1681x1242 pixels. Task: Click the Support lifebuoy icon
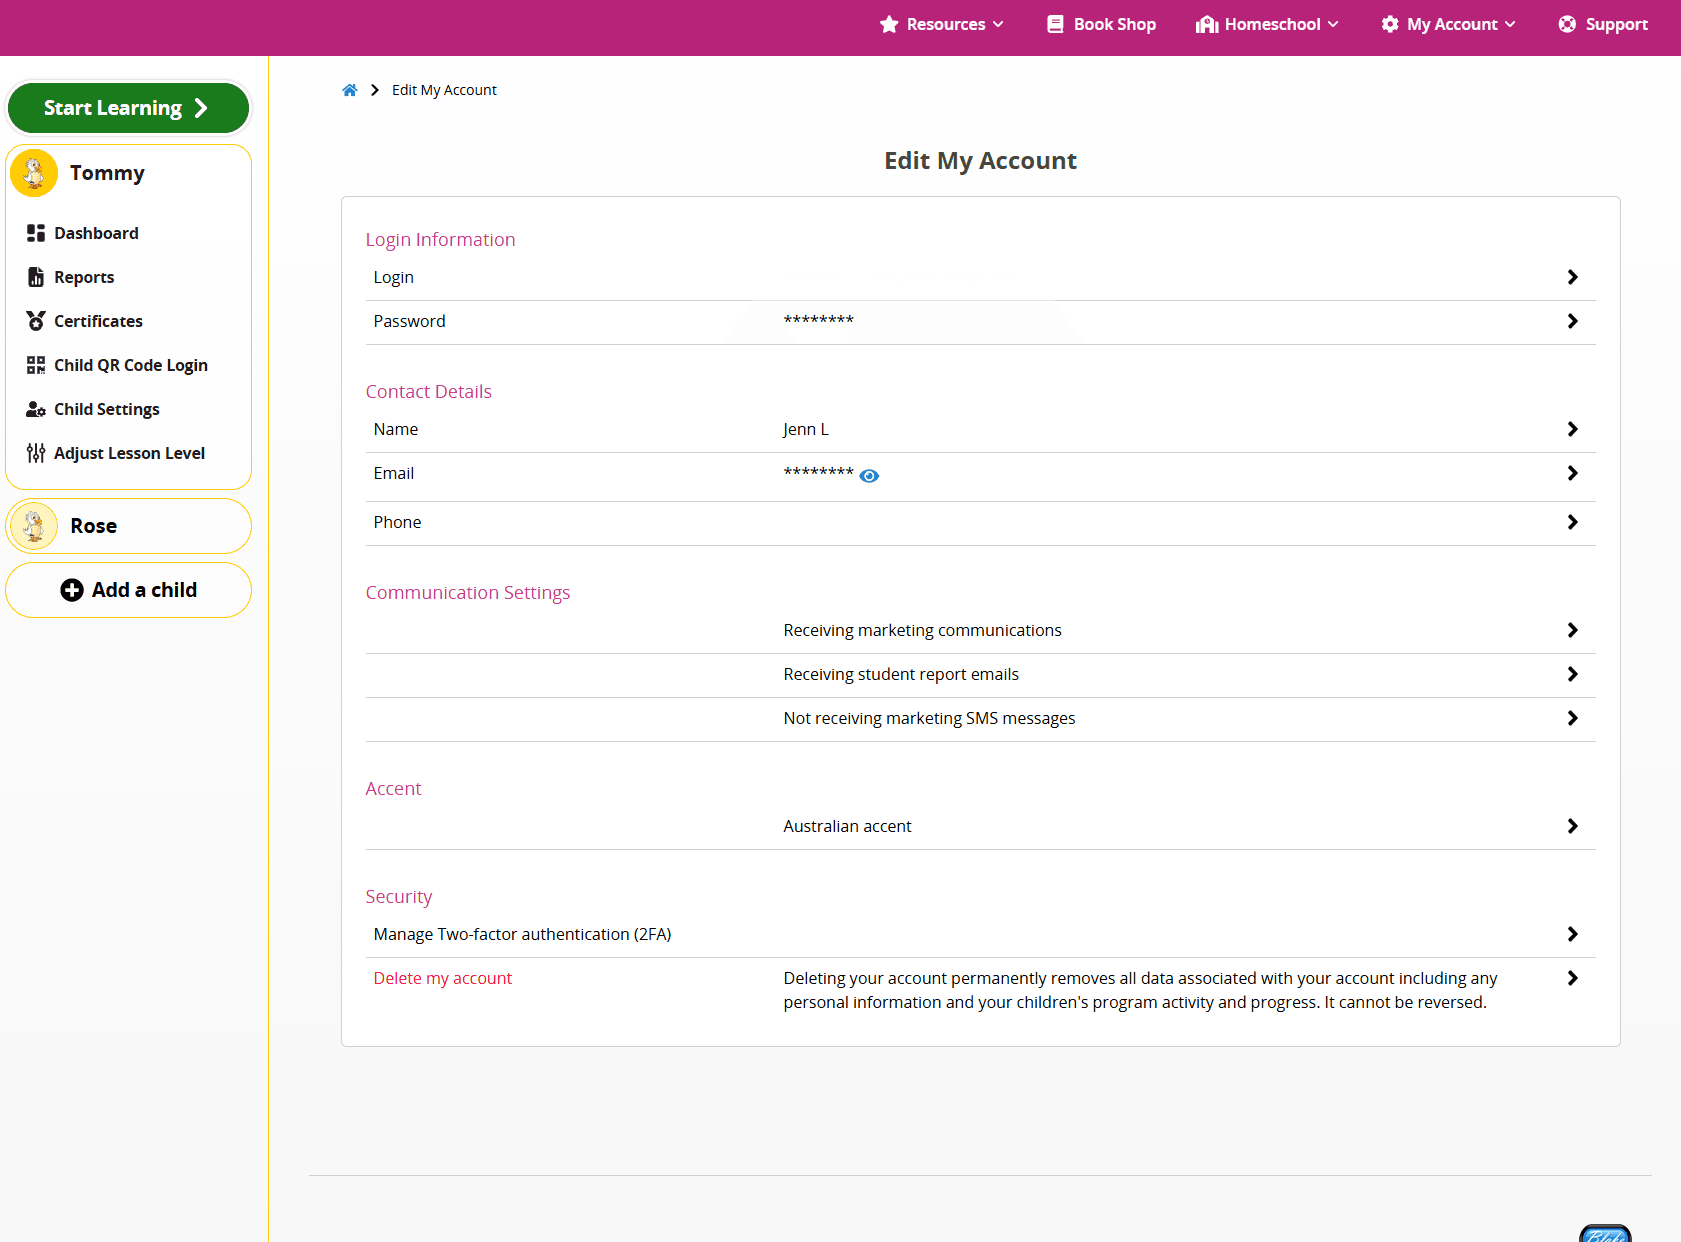tap(1567, 24)
